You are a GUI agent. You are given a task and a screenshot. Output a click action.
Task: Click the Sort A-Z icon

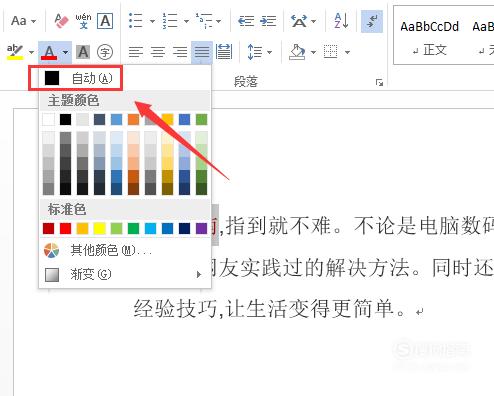click(341, 21)
